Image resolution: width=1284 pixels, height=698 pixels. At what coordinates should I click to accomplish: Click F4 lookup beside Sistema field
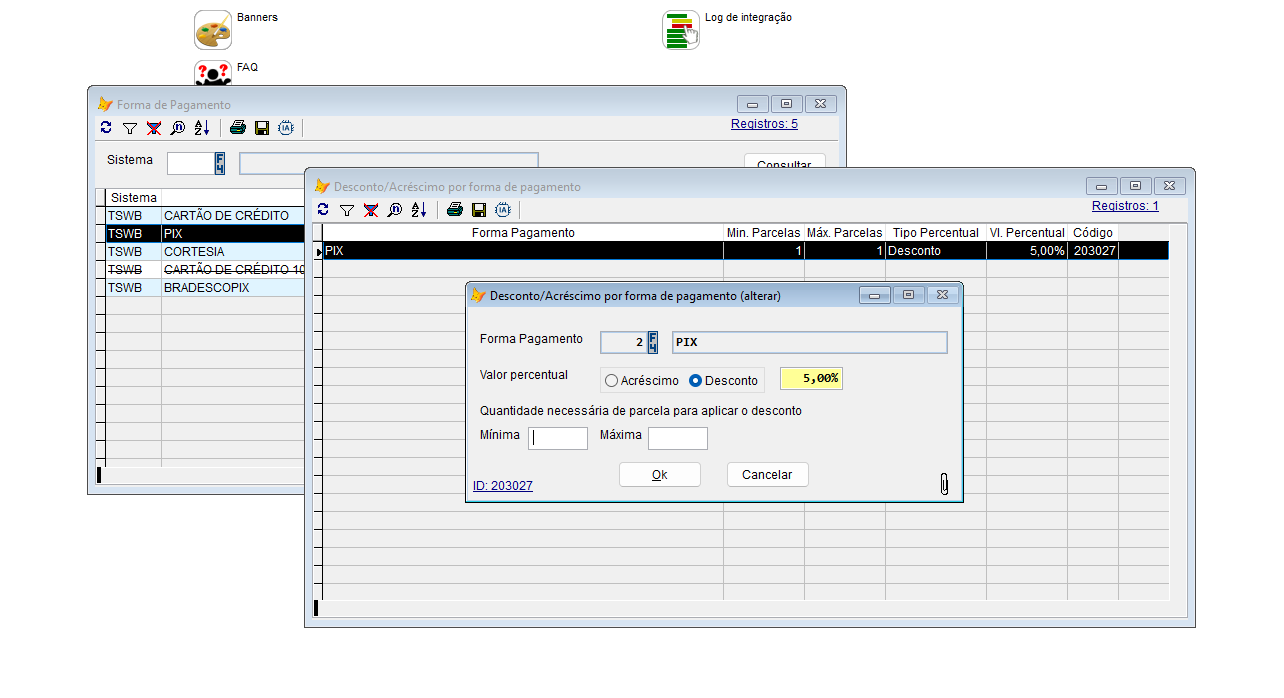220,164
